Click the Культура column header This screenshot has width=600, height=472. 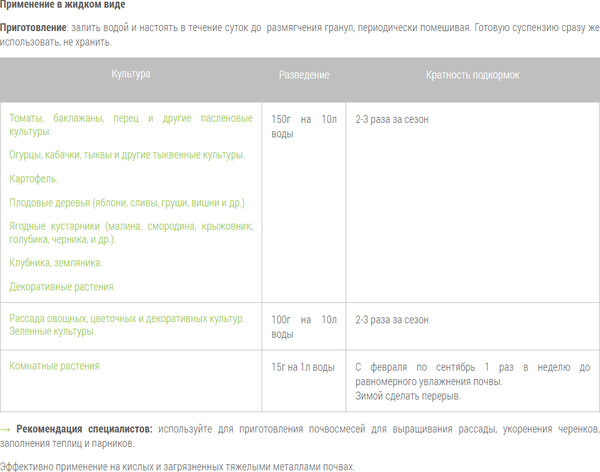pyautogui.click(x=130, y=75)
